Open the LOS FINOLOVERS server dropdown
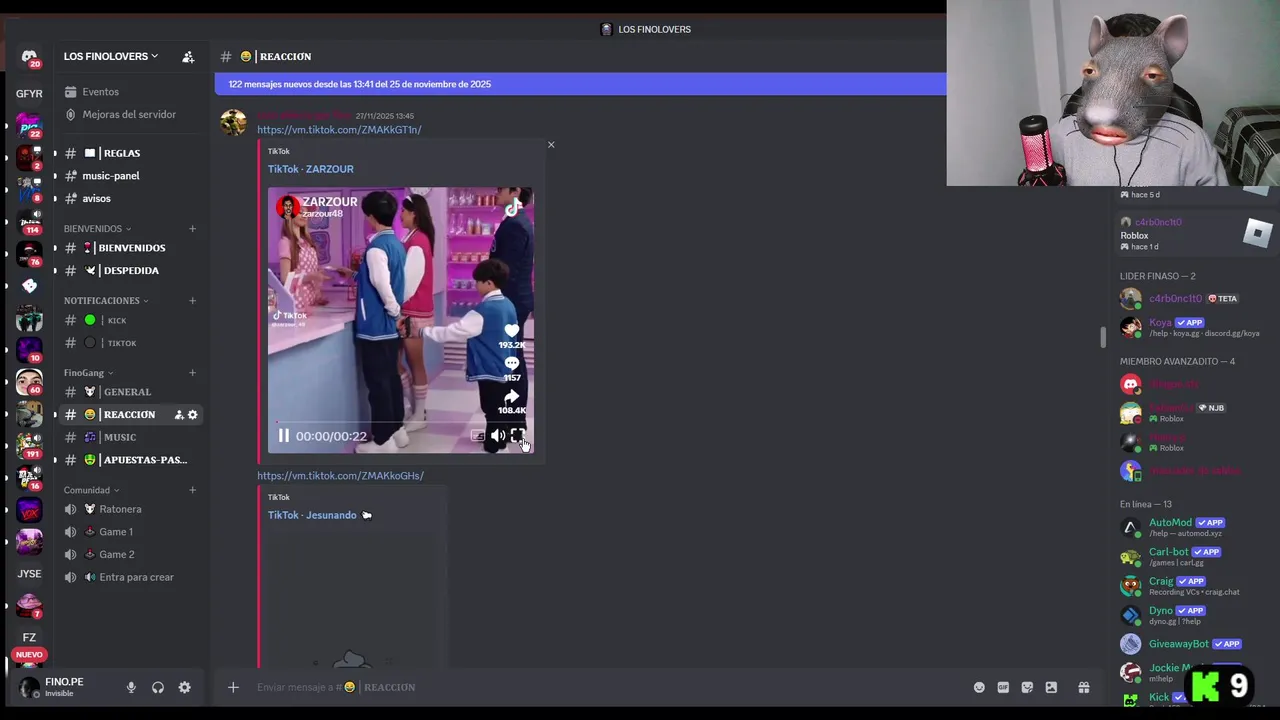1280x720 pixels. pyautogui.click(x=111, y=57)
